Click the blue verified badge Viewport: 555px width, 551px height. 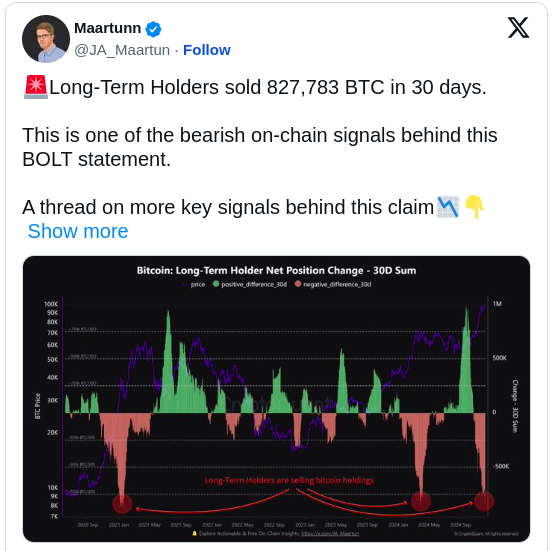click(x=153, y=29)
